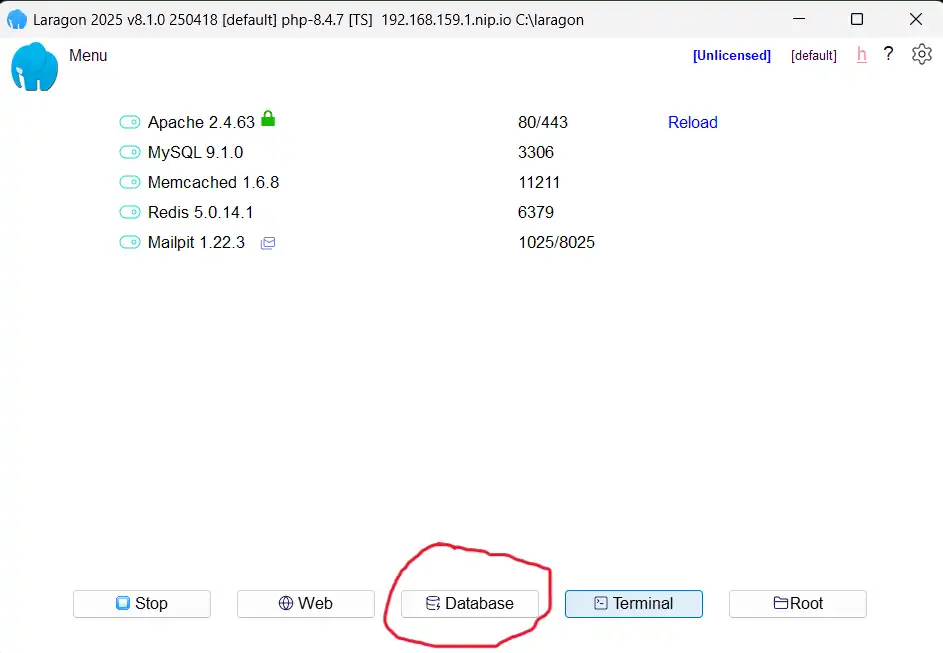Open the Menu label
This screenshot has width=943, height=653.
[88, 55]
